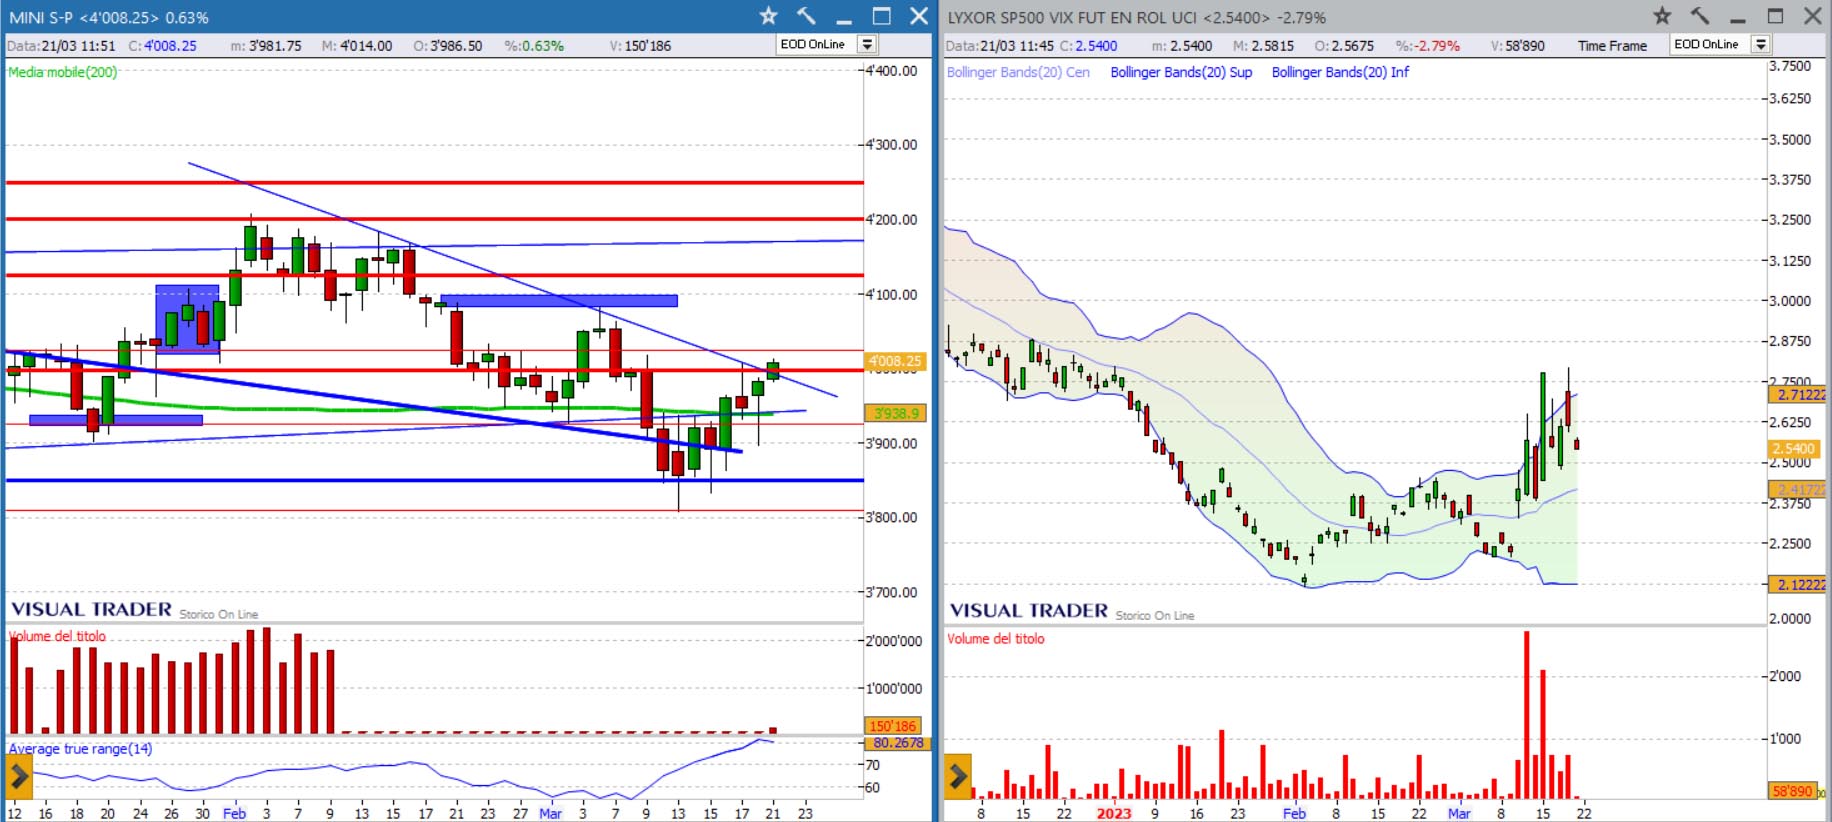
Task: Select Bollinger Bands(20) Sup label
Action: pos(1181,72)
